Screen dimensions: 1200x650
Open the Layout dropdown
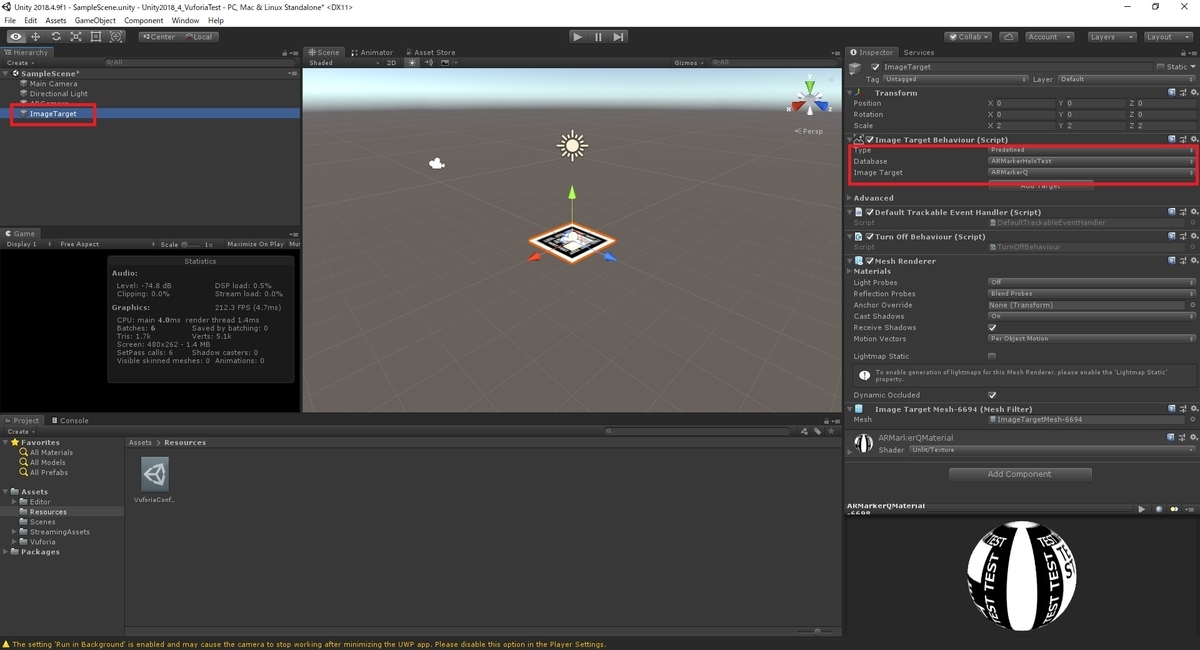click(x=1166, y=37)
